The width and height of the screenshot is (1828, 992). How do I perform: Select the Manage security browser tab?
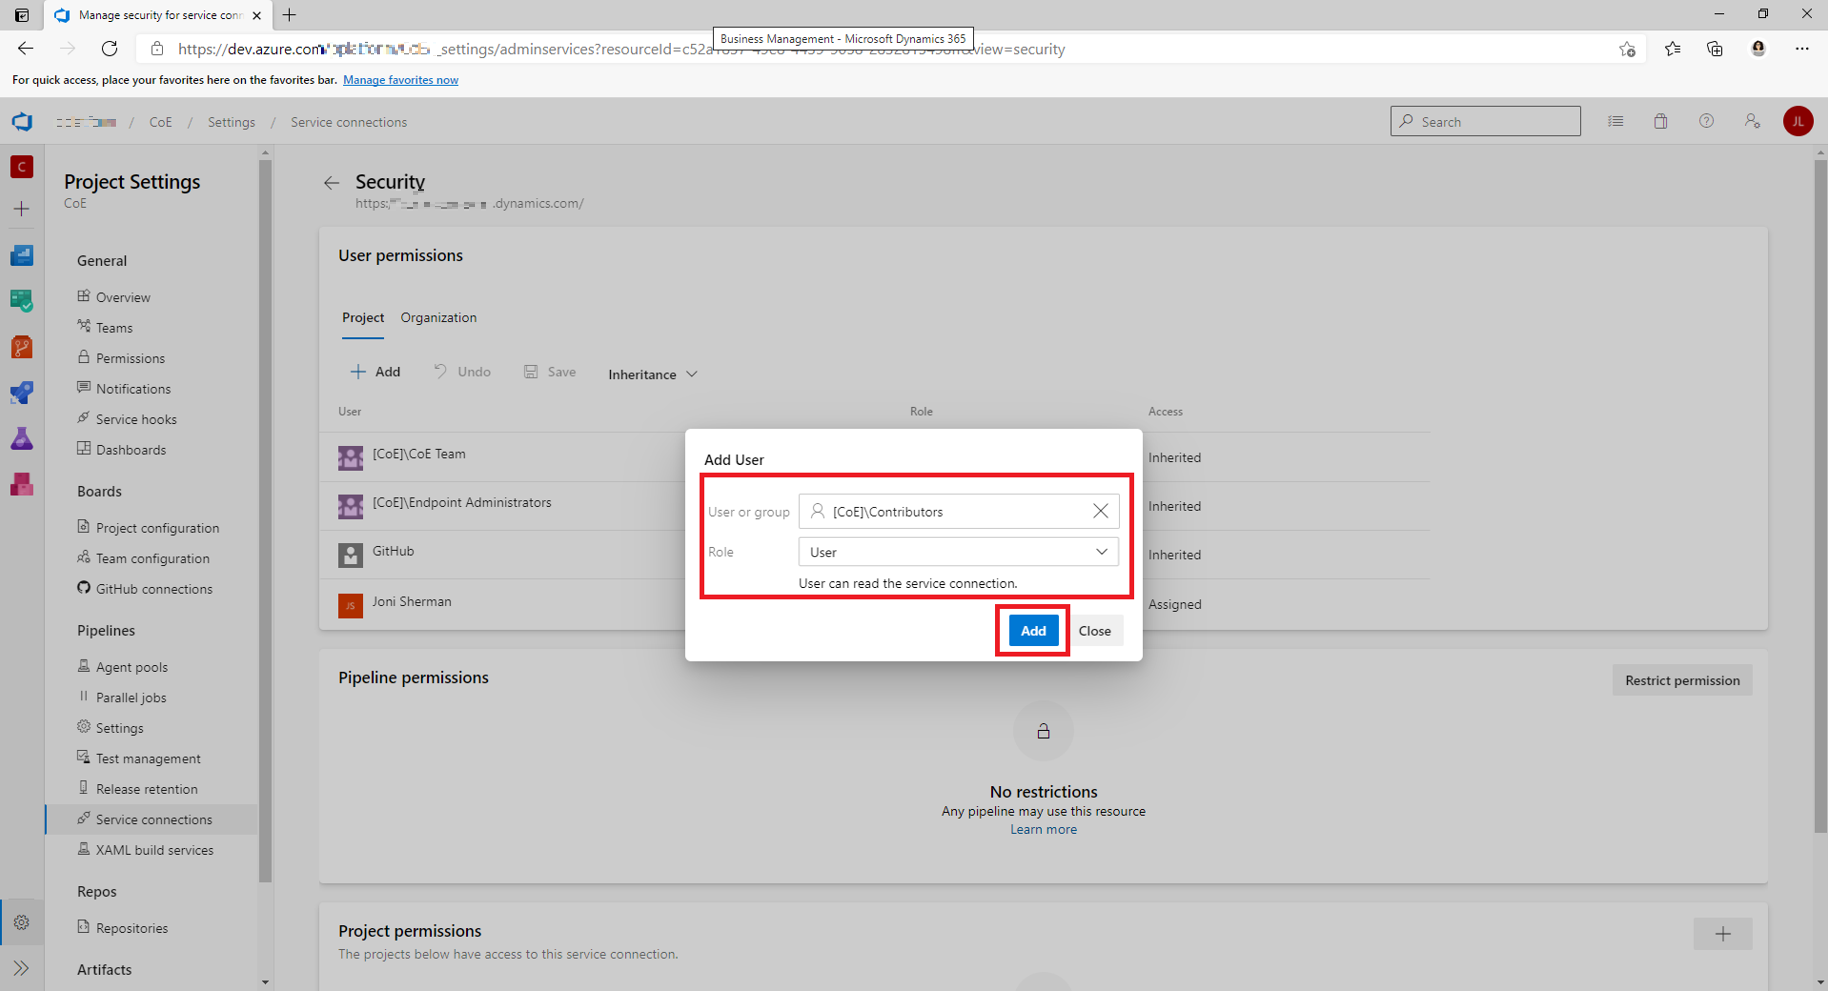tap(158, 15)
